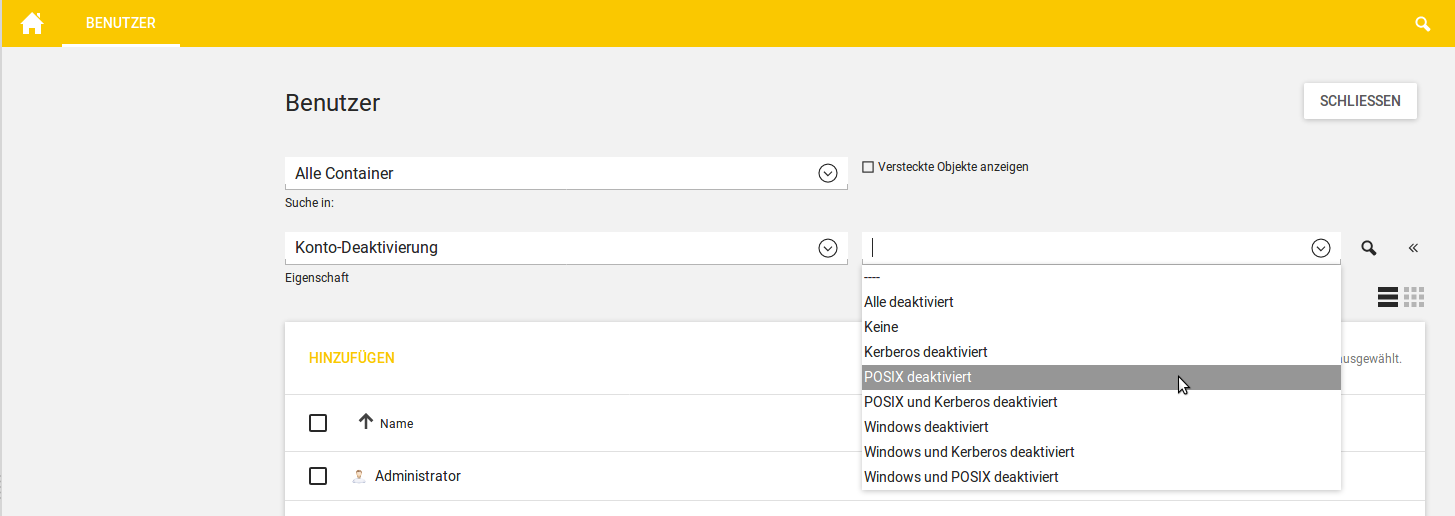
Task: Tick the select-all checkbox in header
Action: (318, 423)
